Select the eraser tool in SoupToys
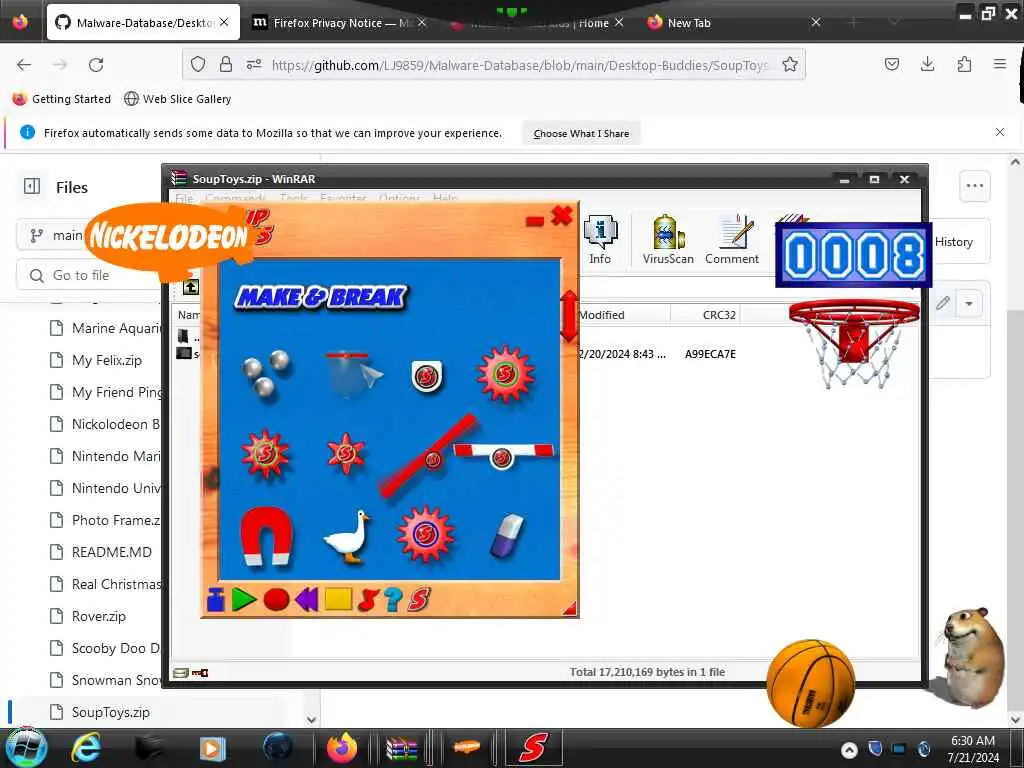1024x768 pixels. [507, 536]
